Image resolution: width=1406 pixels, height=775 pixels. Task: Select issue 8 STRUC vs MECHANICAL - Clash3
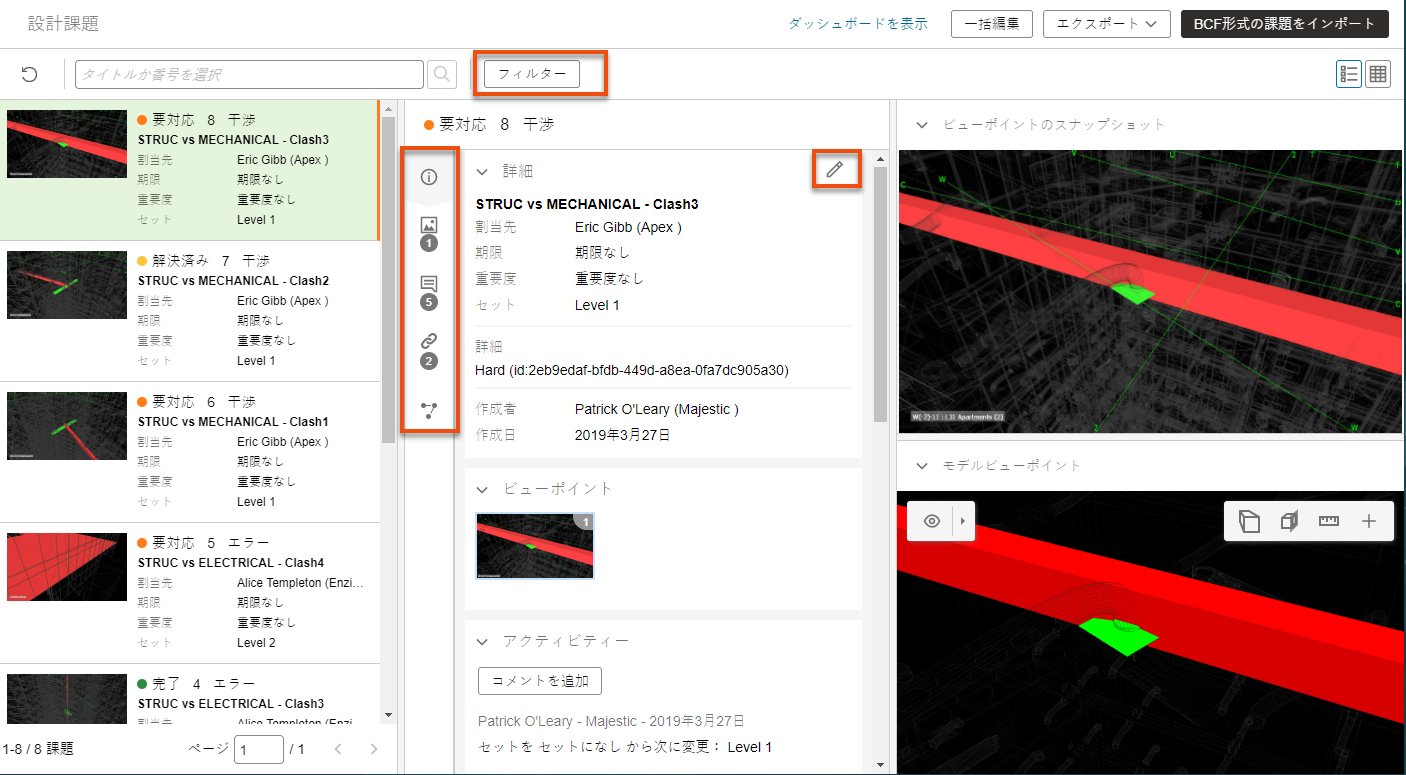tap(190, 170)
